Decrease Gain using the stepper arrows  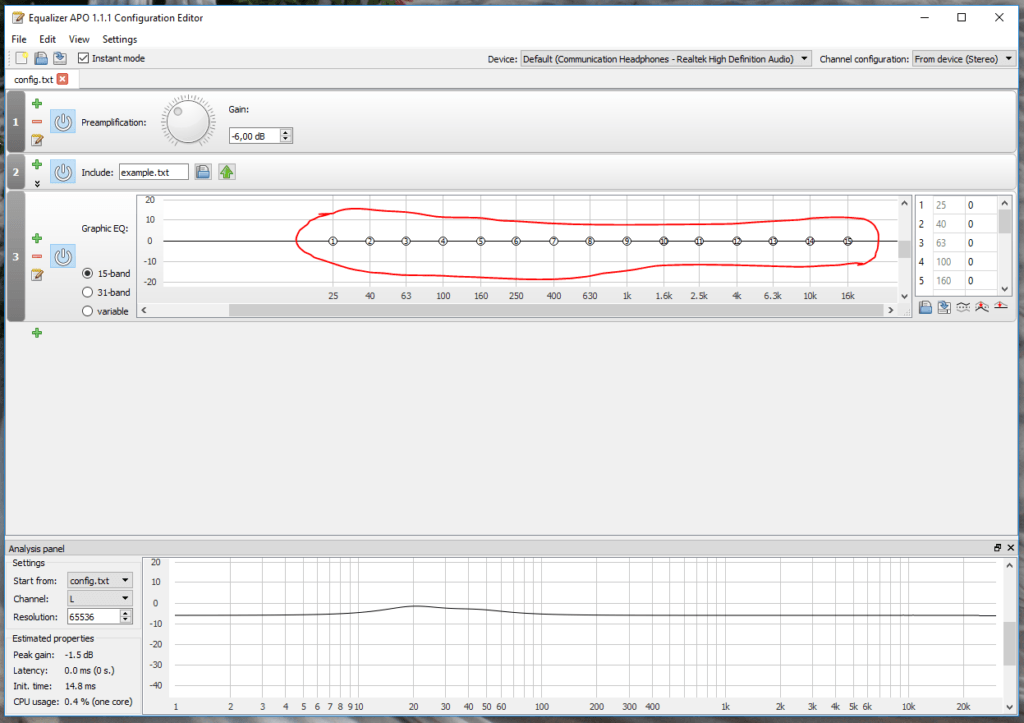[x=287, y=139]
